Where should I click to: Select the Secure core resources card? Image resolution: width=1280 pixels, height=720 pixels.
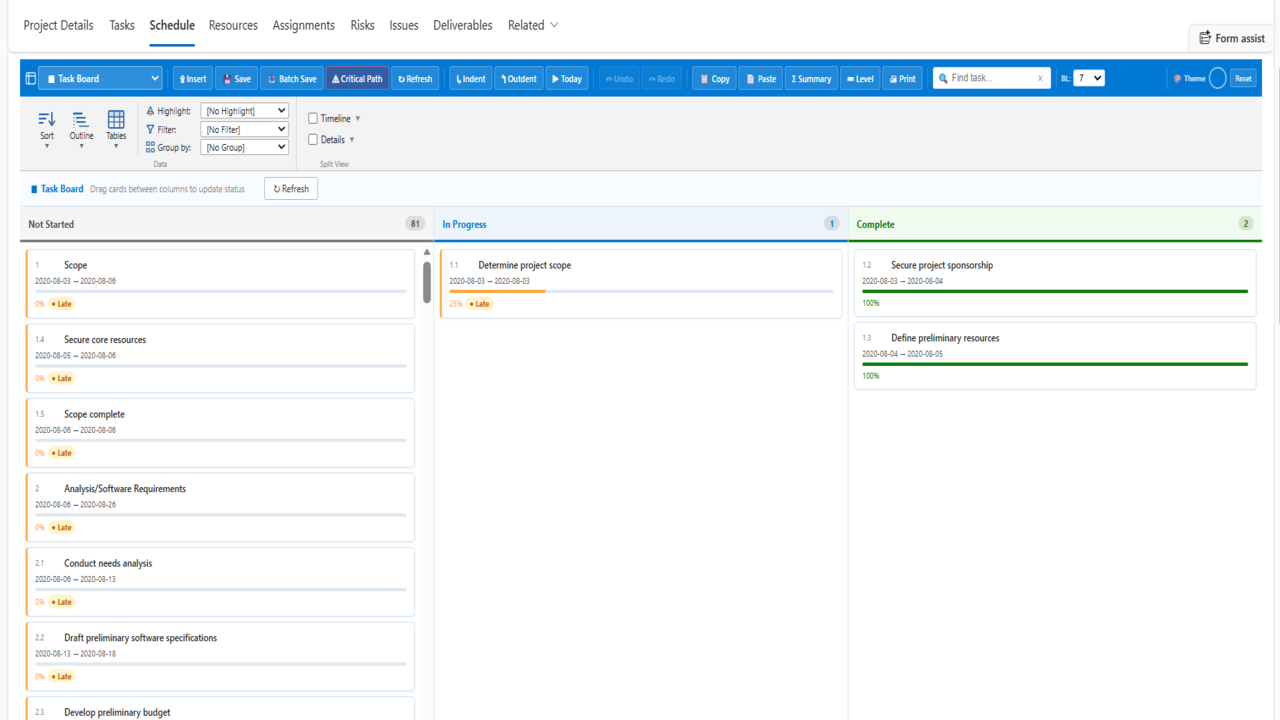(220, 358)
